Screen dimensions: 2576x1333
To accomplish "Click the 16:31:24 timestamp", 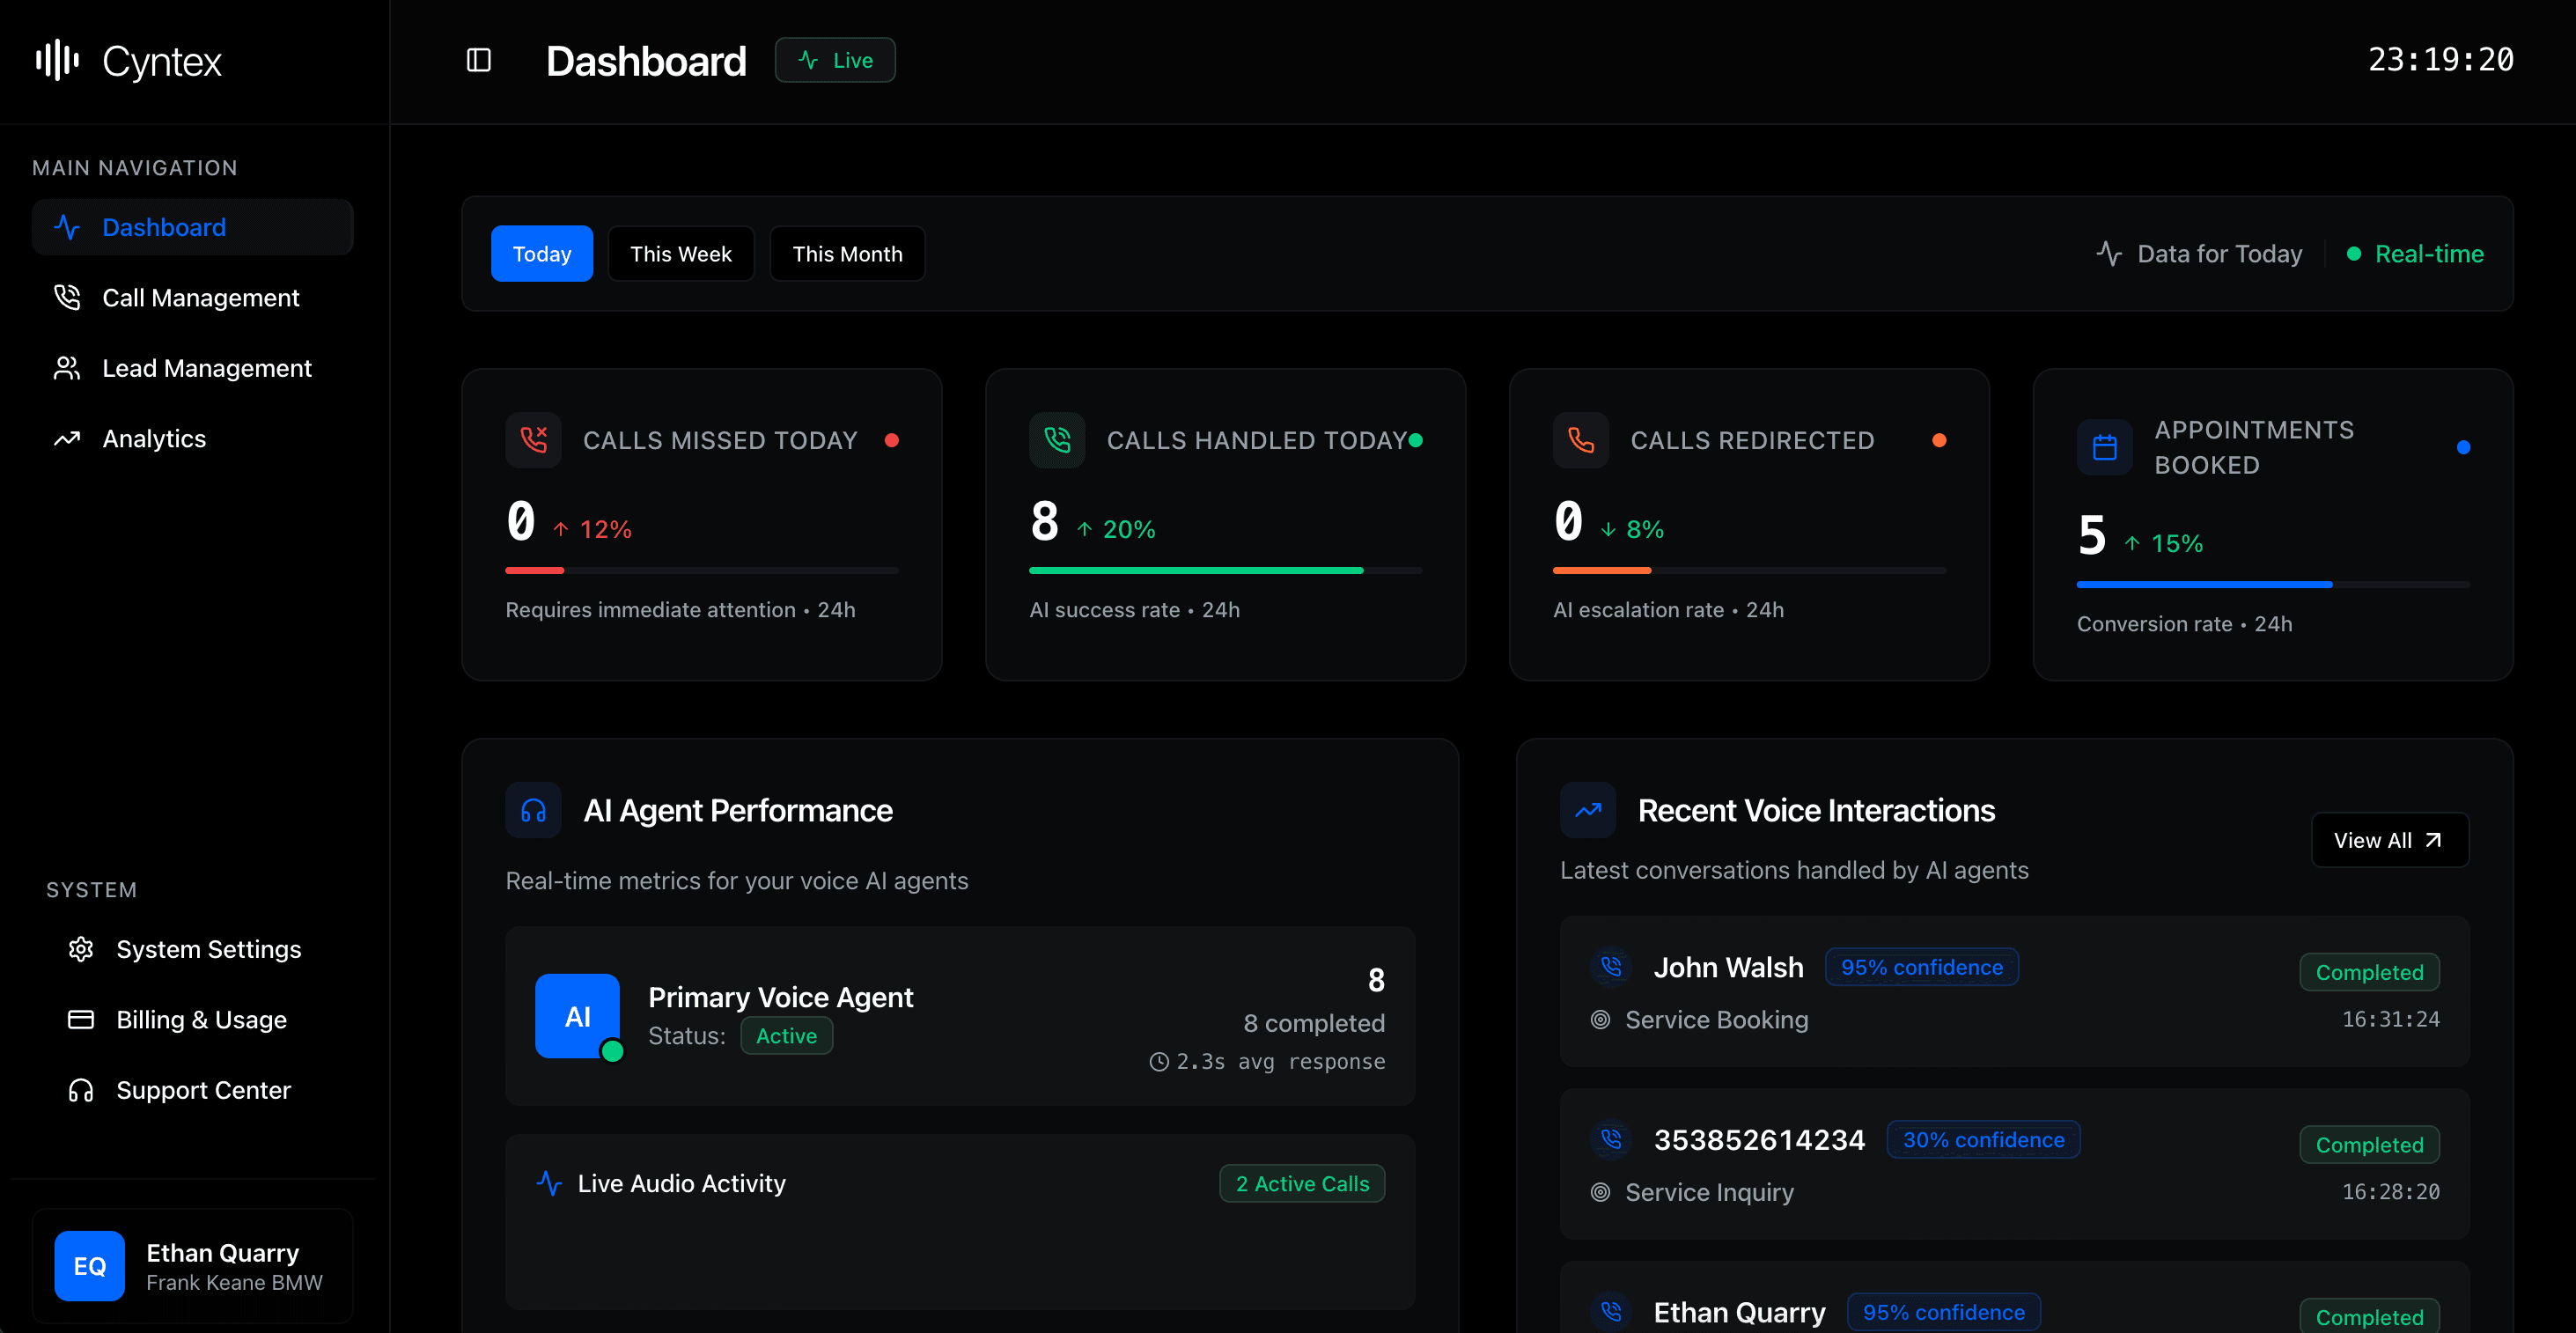I will coord(2391,1019).
